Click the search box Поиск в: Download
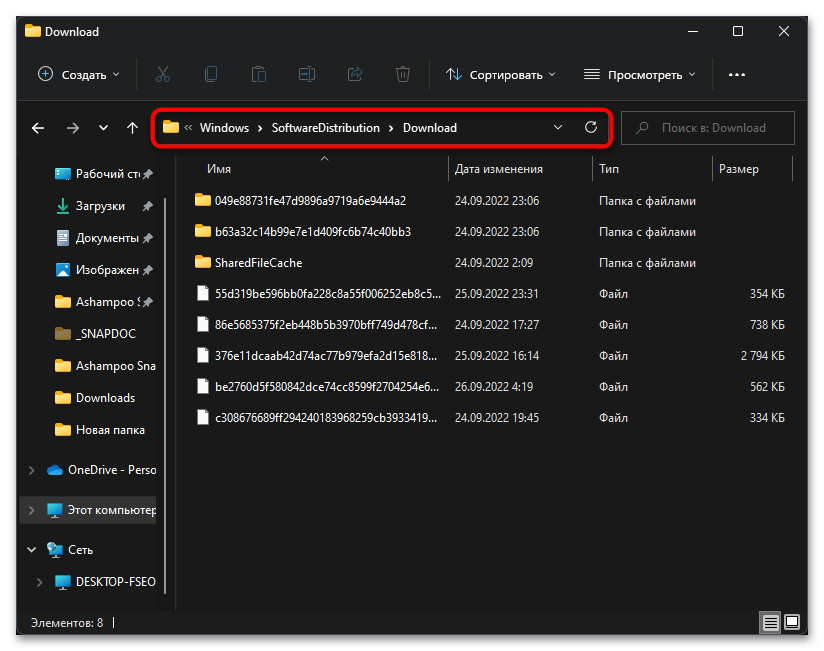The width and height of the screenshot is (824, 651). [x=707, y=128]
